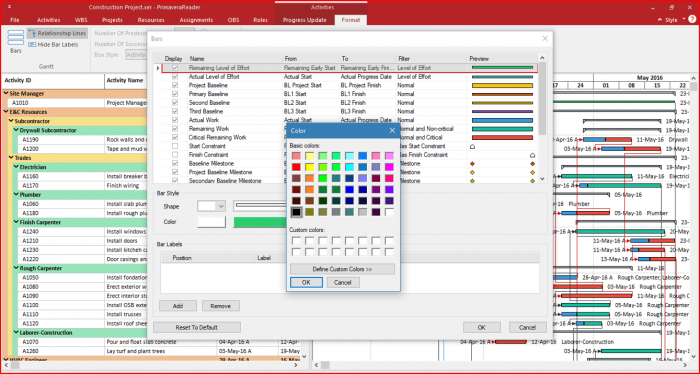Uncheck Display for Primary Baseline
Screen dimensions: 700x374
pos(175,94)
